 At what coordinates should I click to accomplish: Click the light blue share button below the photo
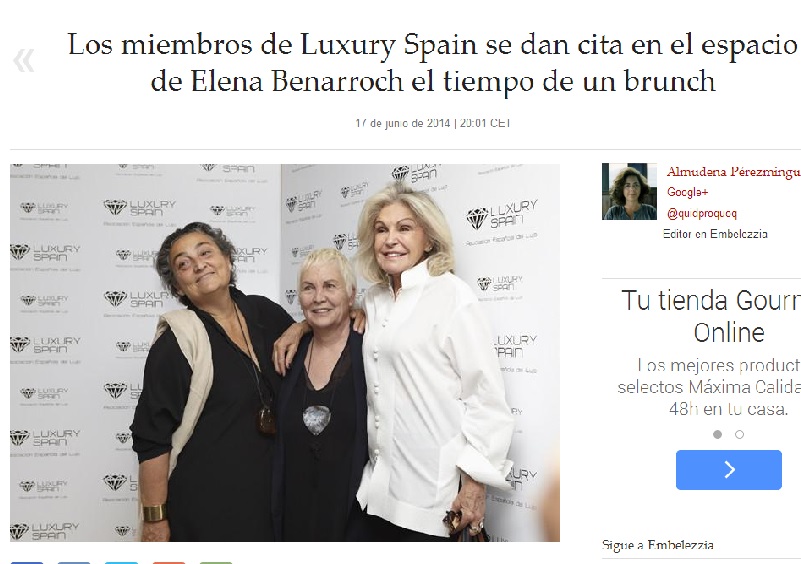point(122,562)
